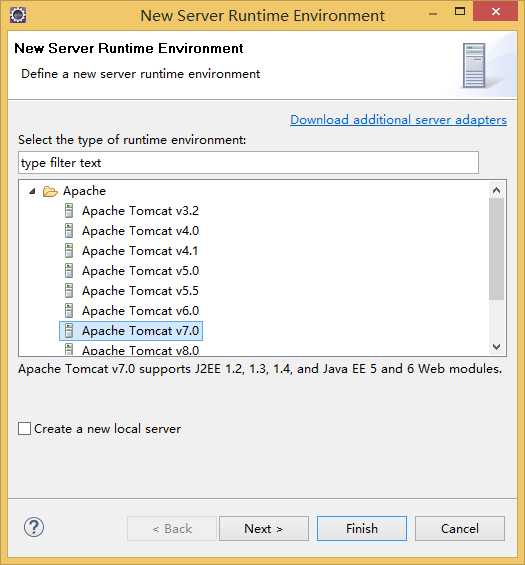Viewport: 525px width, 565px height.
Task: Open Download additional server adapters link
Action: (x=399, y=120)
